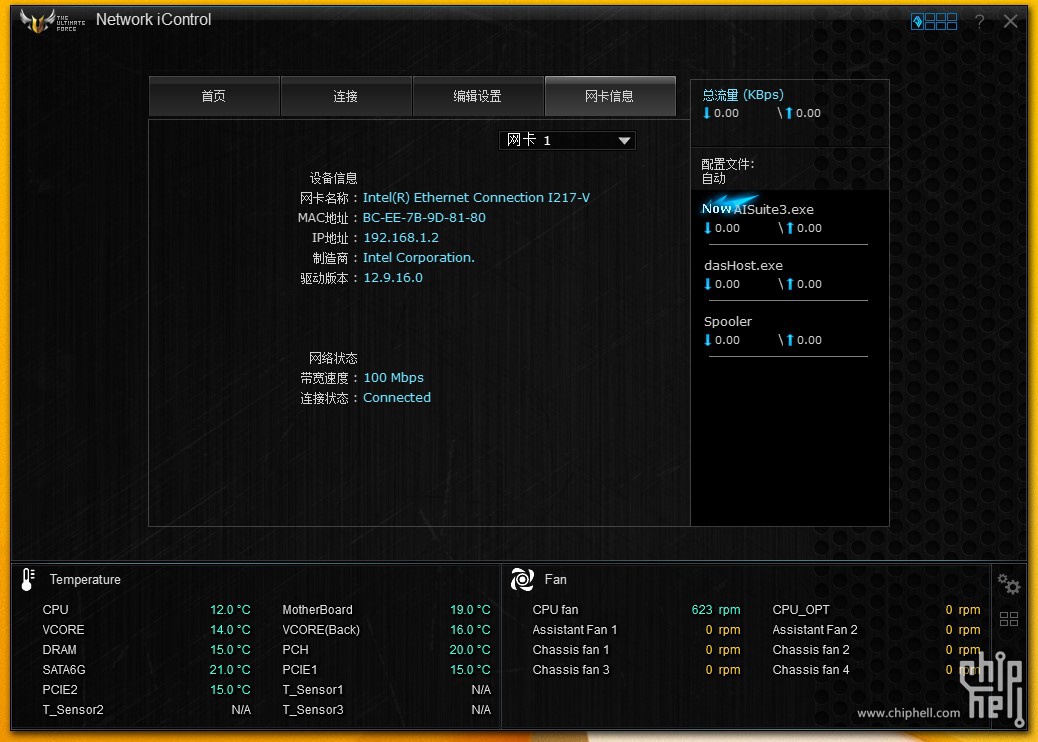Click the Temperature panel title
The height and width of the screenshot is (742, 1038).
[85, 580]
